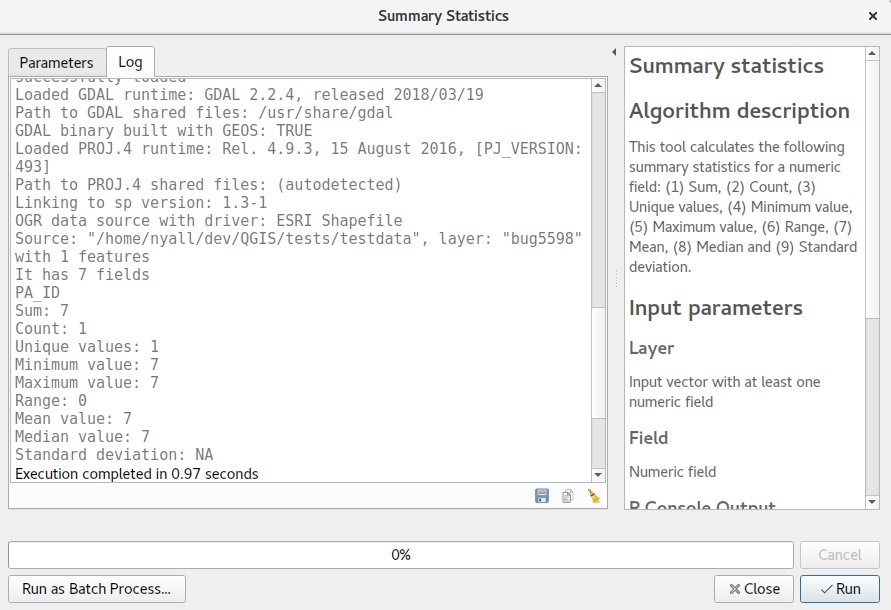Click 'Input parameters' help heading

click(716, 308)
